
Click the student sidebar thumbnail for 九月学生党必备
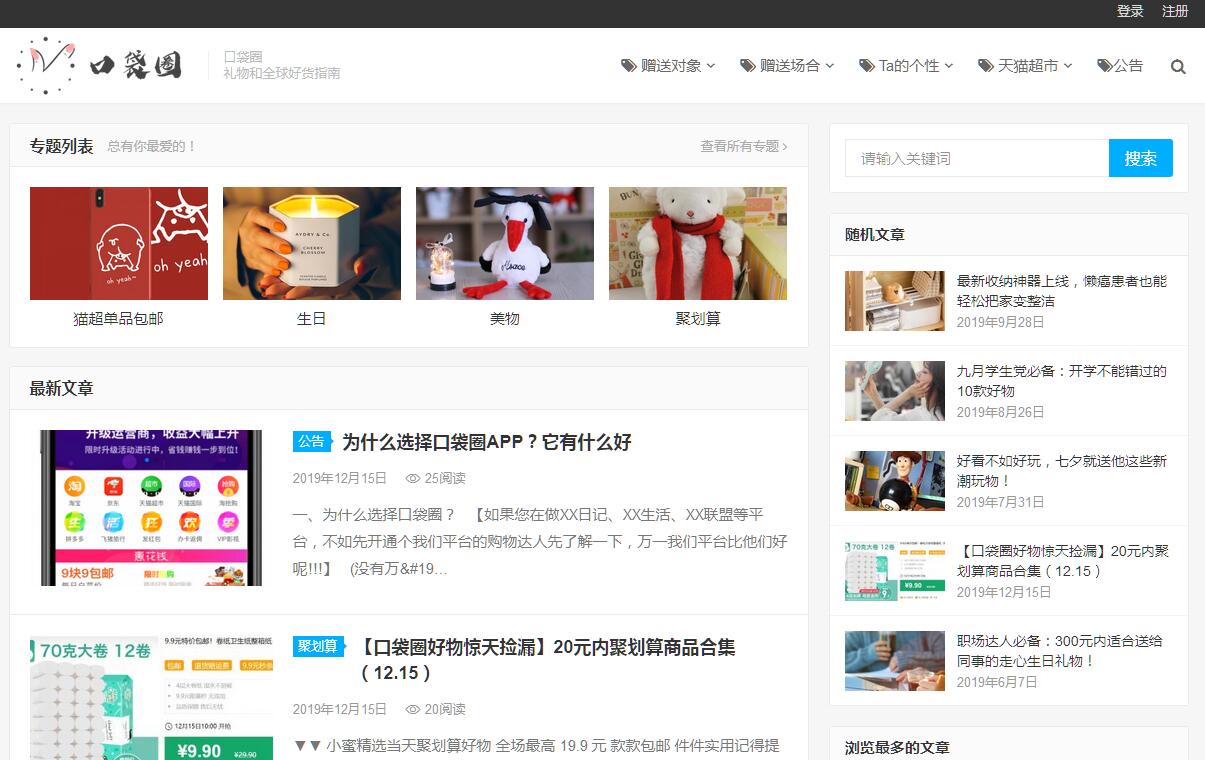895,391
